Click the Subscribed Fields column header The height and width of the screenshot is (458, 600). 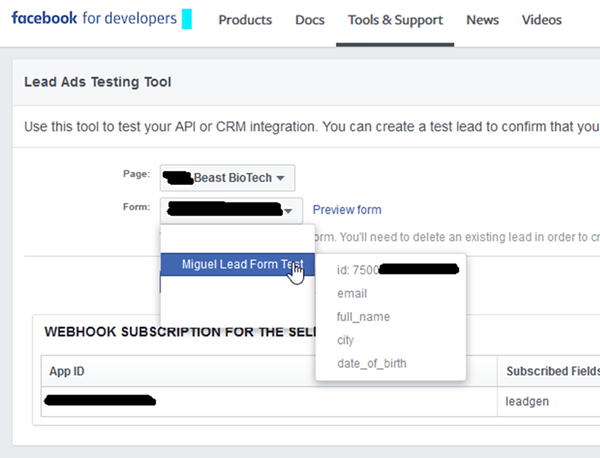[551, 370]
